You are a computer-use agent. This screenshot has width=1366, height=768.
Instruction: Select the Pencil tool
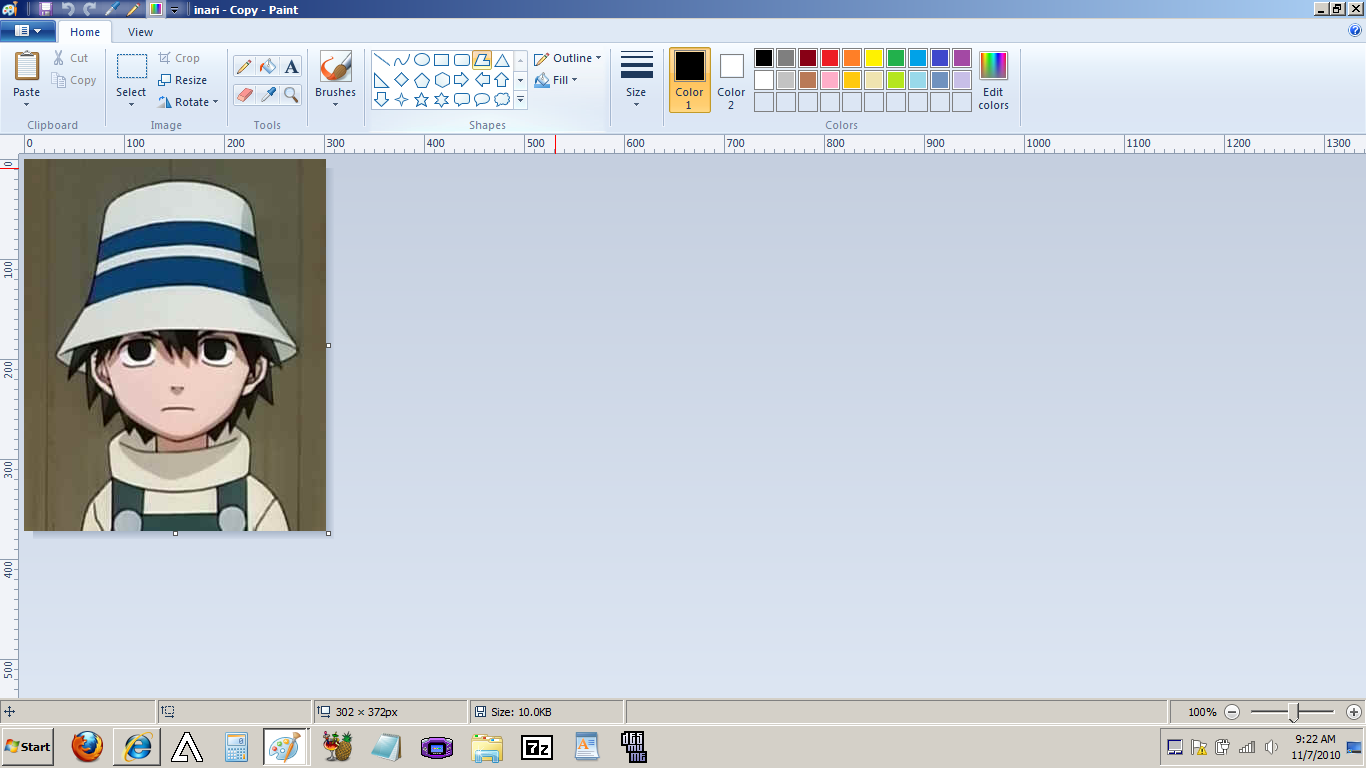click(x=244, y=67)
